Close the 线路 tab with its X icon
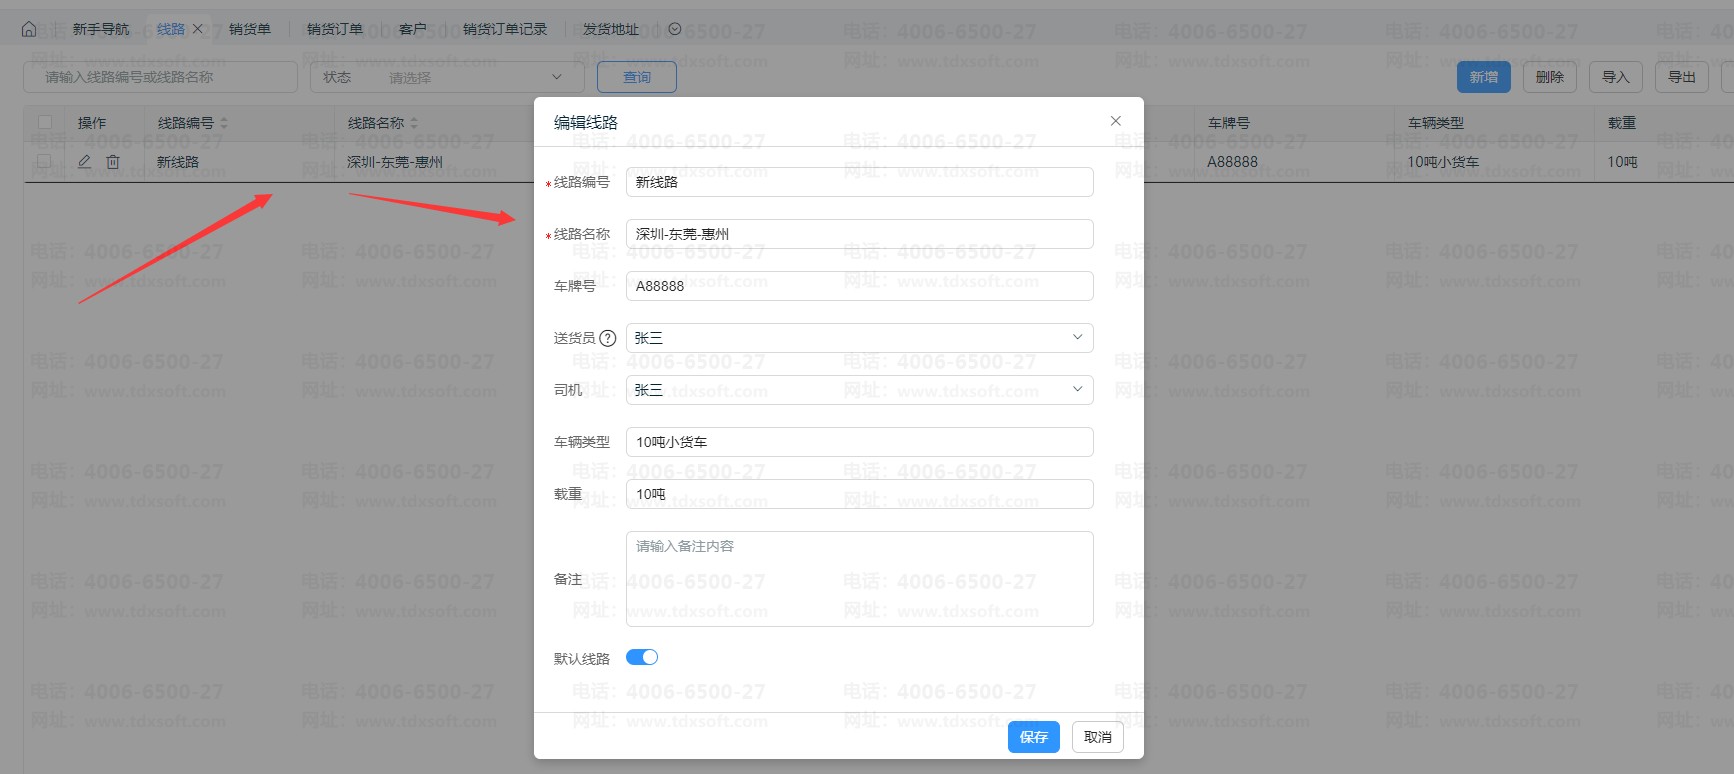1734x774 pixels. coord(198,29)
